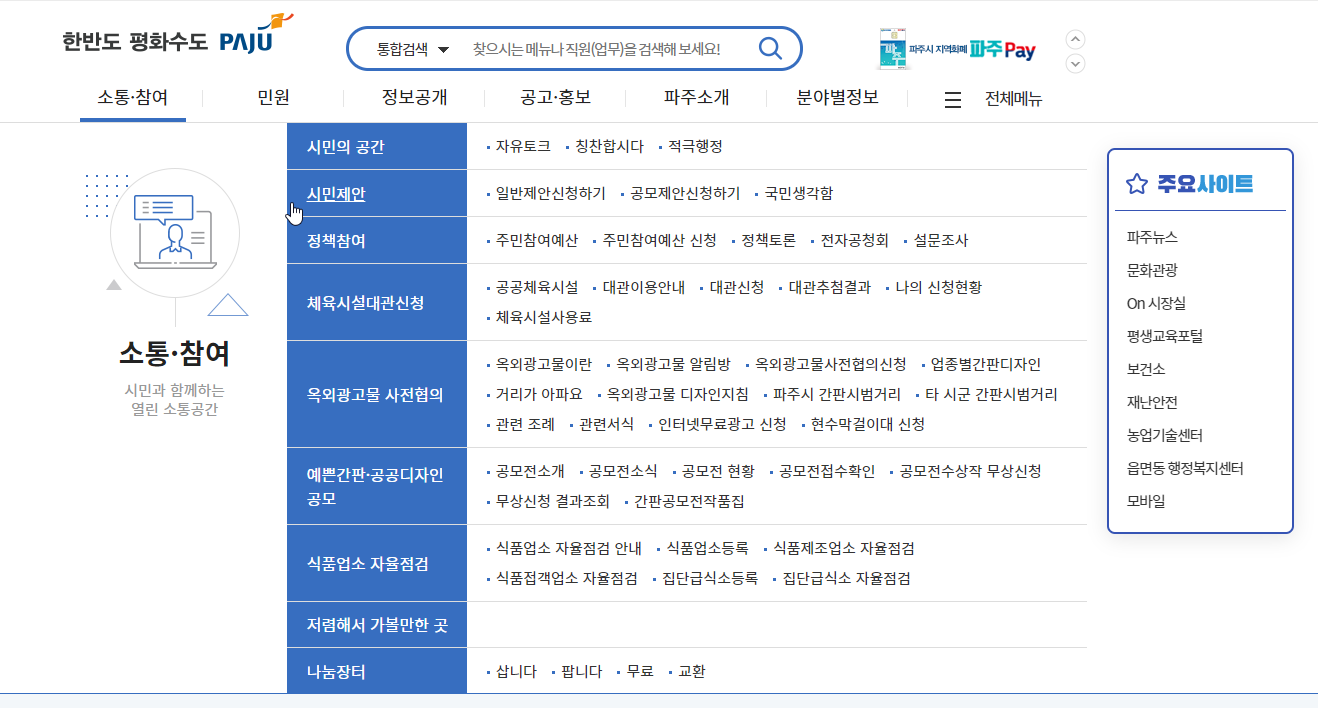The height and width of the screenshot is (708, 1318).
Task: Open 평생교육포털 in 주요사이트
Action: [1164, 336]
